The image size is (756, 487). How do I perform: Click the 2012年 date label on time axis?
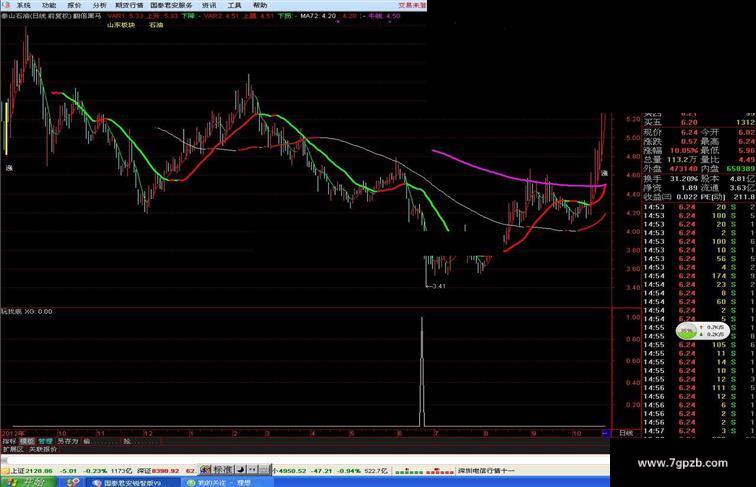(13, 433)
